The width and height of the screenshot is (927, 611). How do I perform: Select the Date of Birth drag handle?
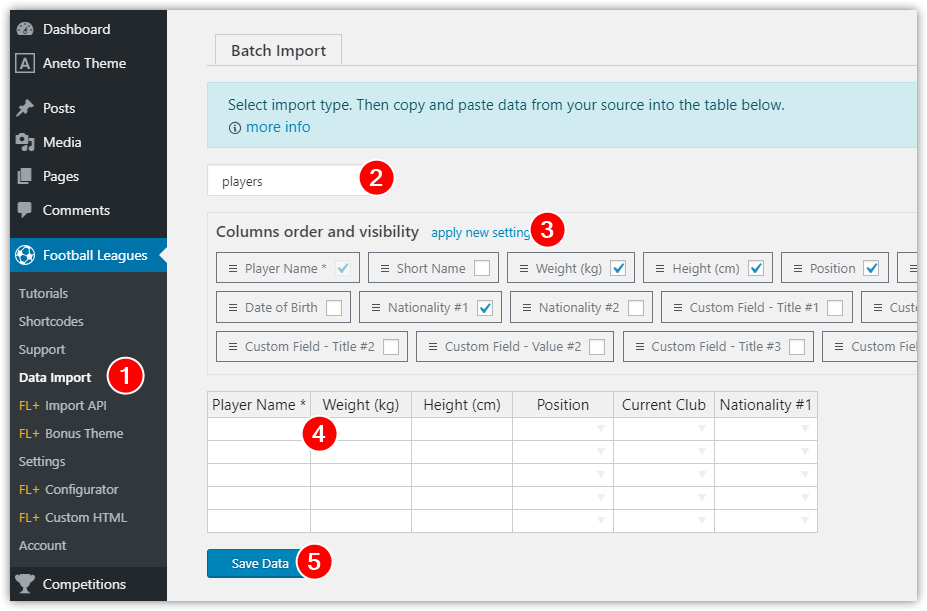coord(233,308)
